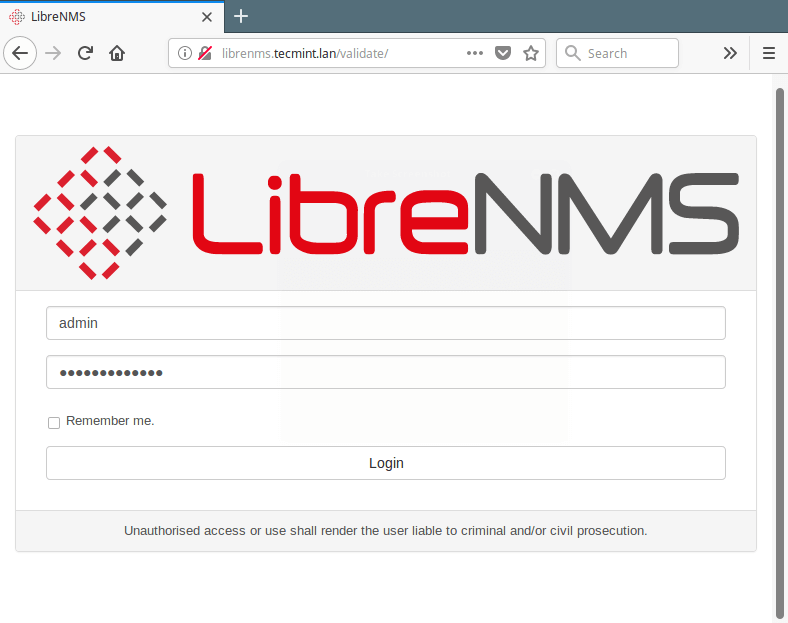
Task: Open the Firefox hamburger menu
Action: [768, 53]
